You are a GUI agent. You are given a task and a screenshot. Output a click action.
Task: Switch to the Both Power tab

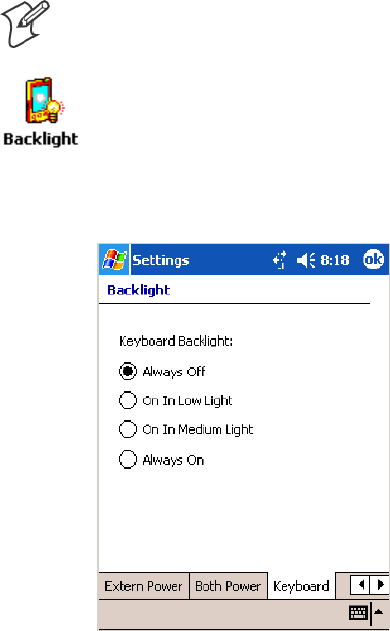click(x=228, y=586)
